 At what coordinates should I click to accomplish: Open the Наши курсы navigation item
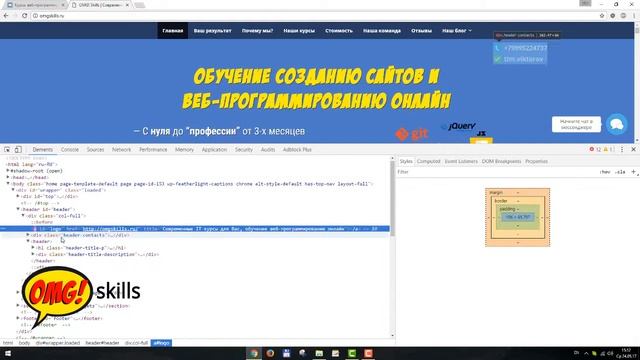(299, 31)
